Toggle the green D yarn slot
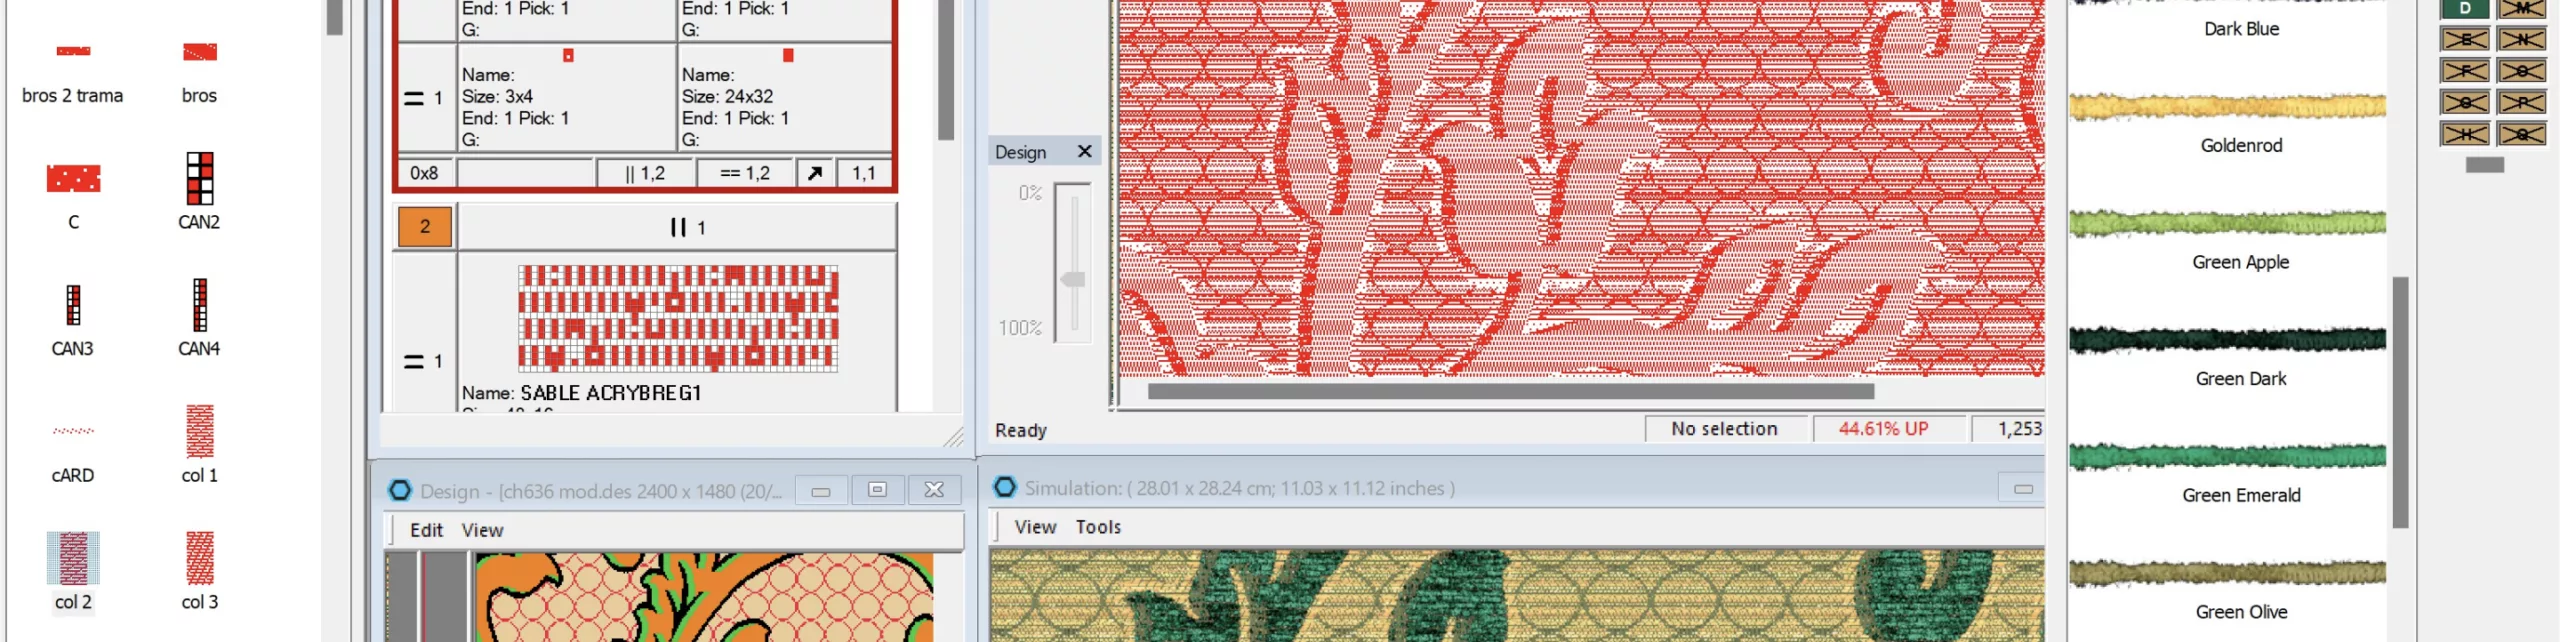Screen dimensions: 2560x642 (x=2464, y=9)
